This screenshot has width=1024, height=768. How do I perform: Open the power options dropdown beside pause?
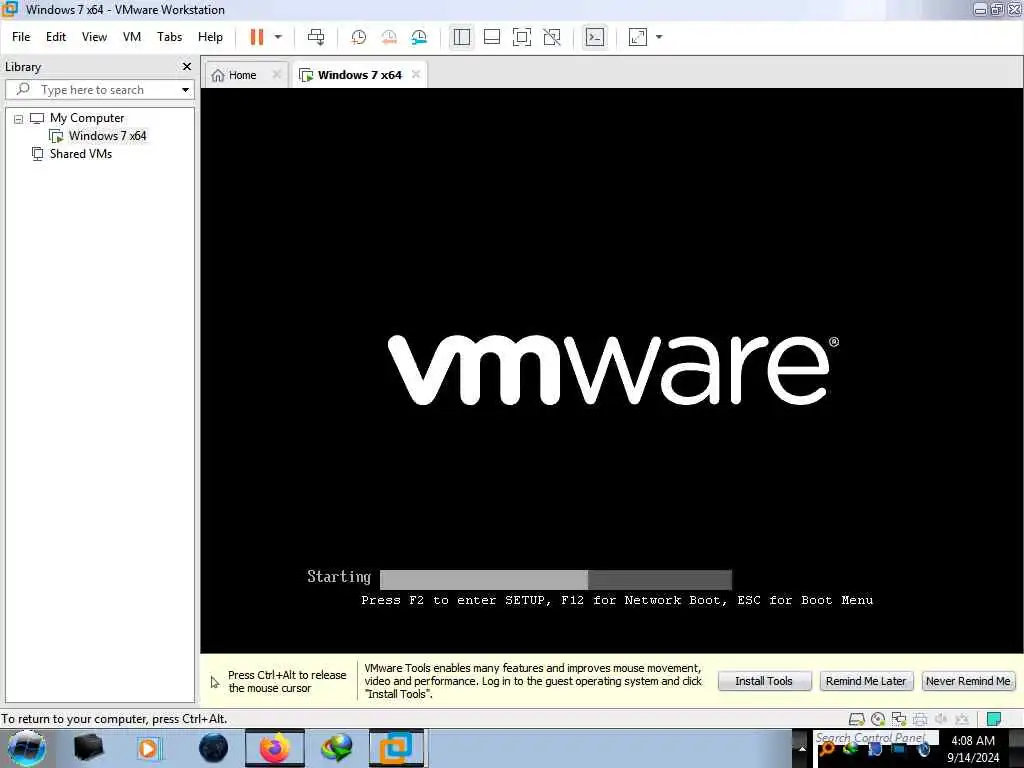278,37
